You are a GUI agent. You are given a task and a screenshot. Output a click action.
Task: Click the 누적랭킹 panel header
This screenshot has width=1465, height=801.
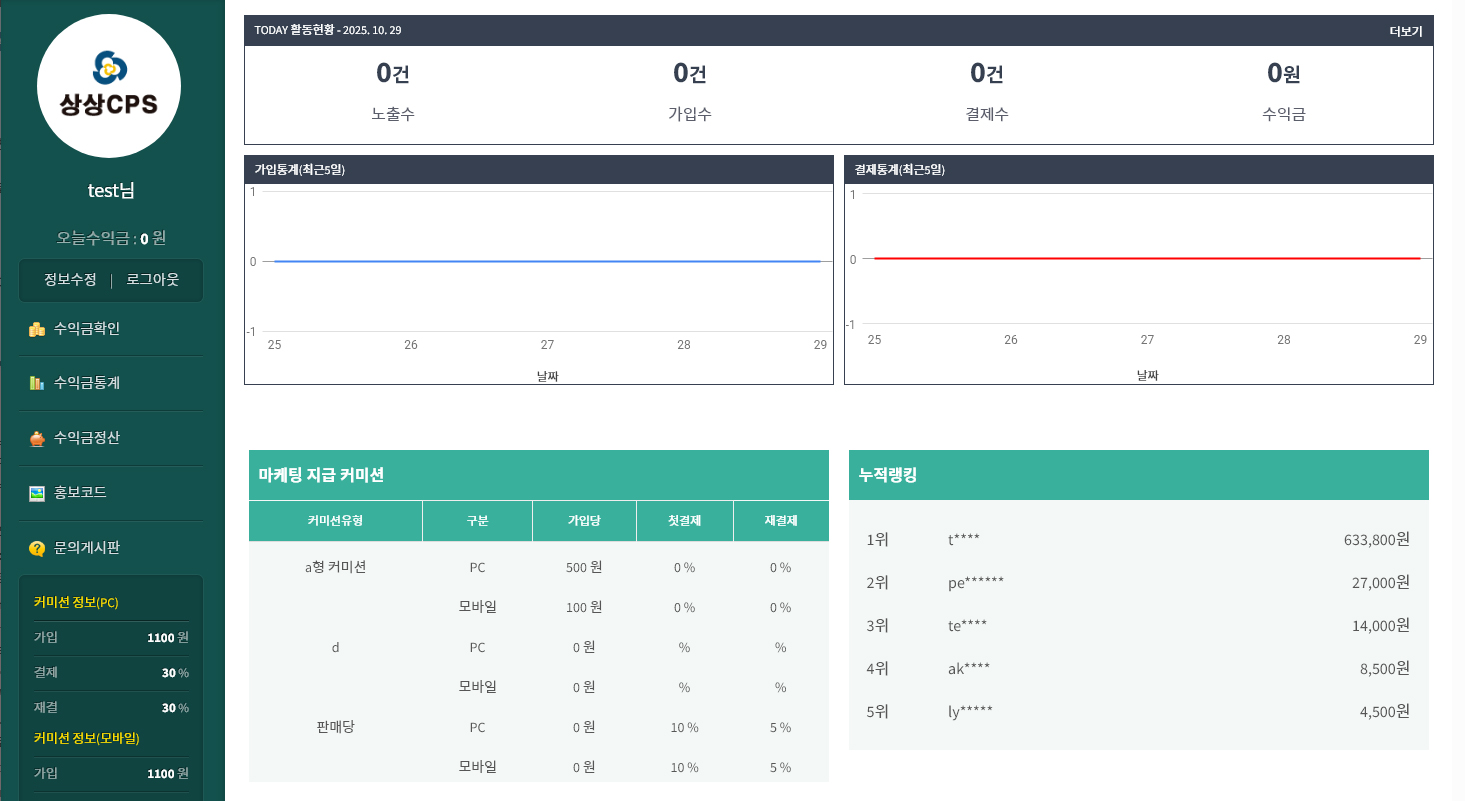1138,475
